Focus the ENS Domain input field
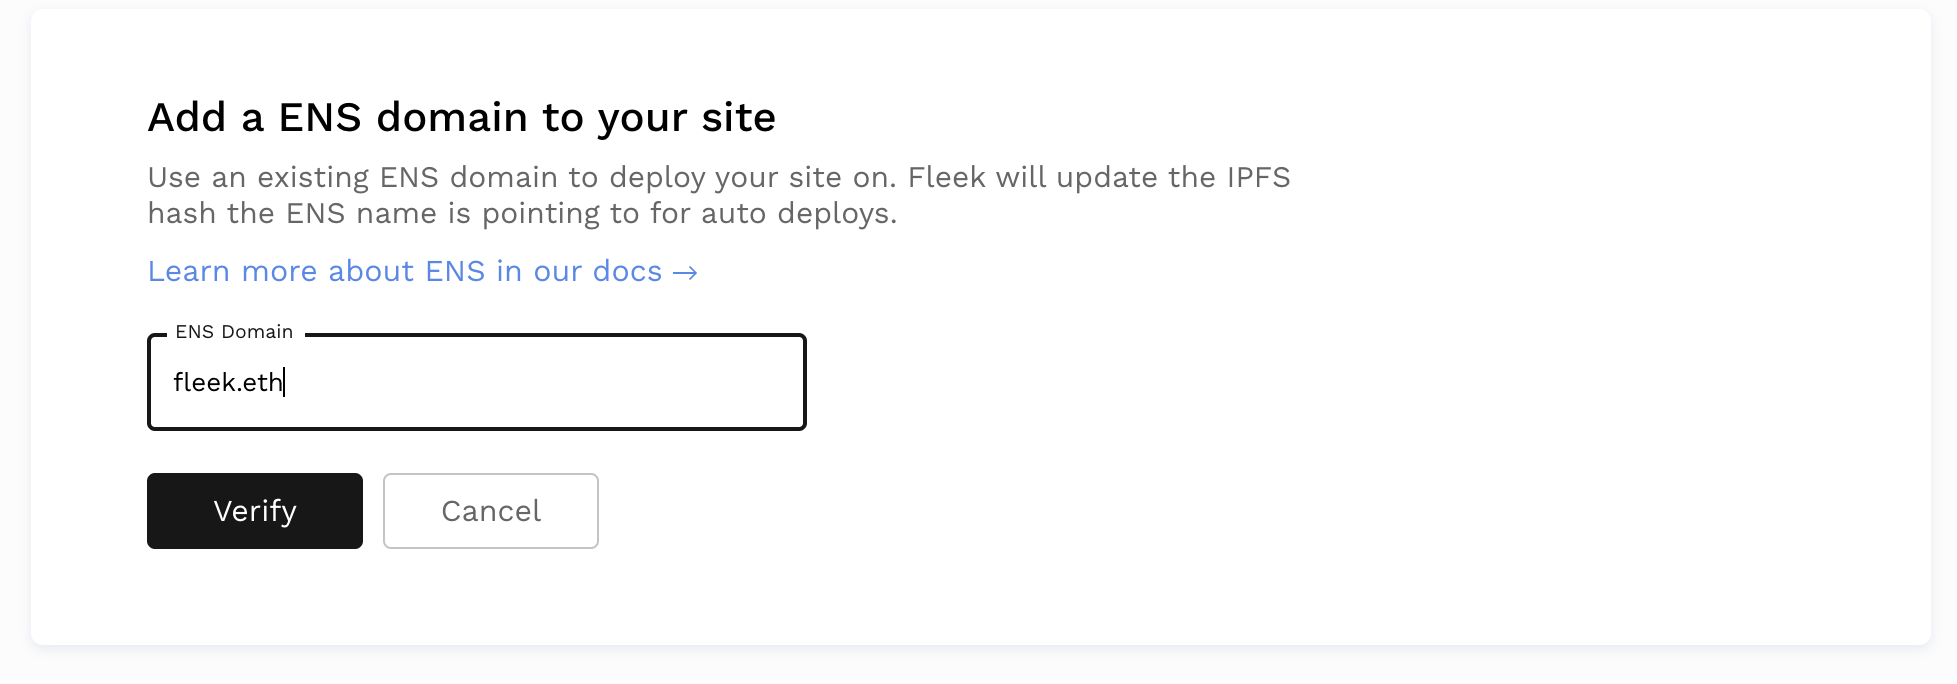 click(476, 383)
